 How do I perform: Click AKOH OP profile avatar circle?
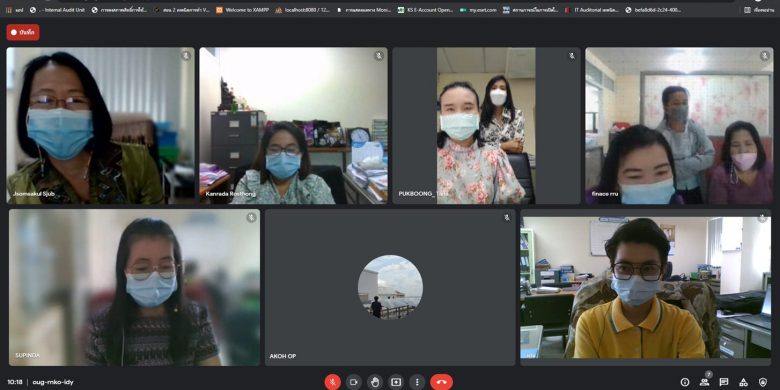[x=390, y=287]
